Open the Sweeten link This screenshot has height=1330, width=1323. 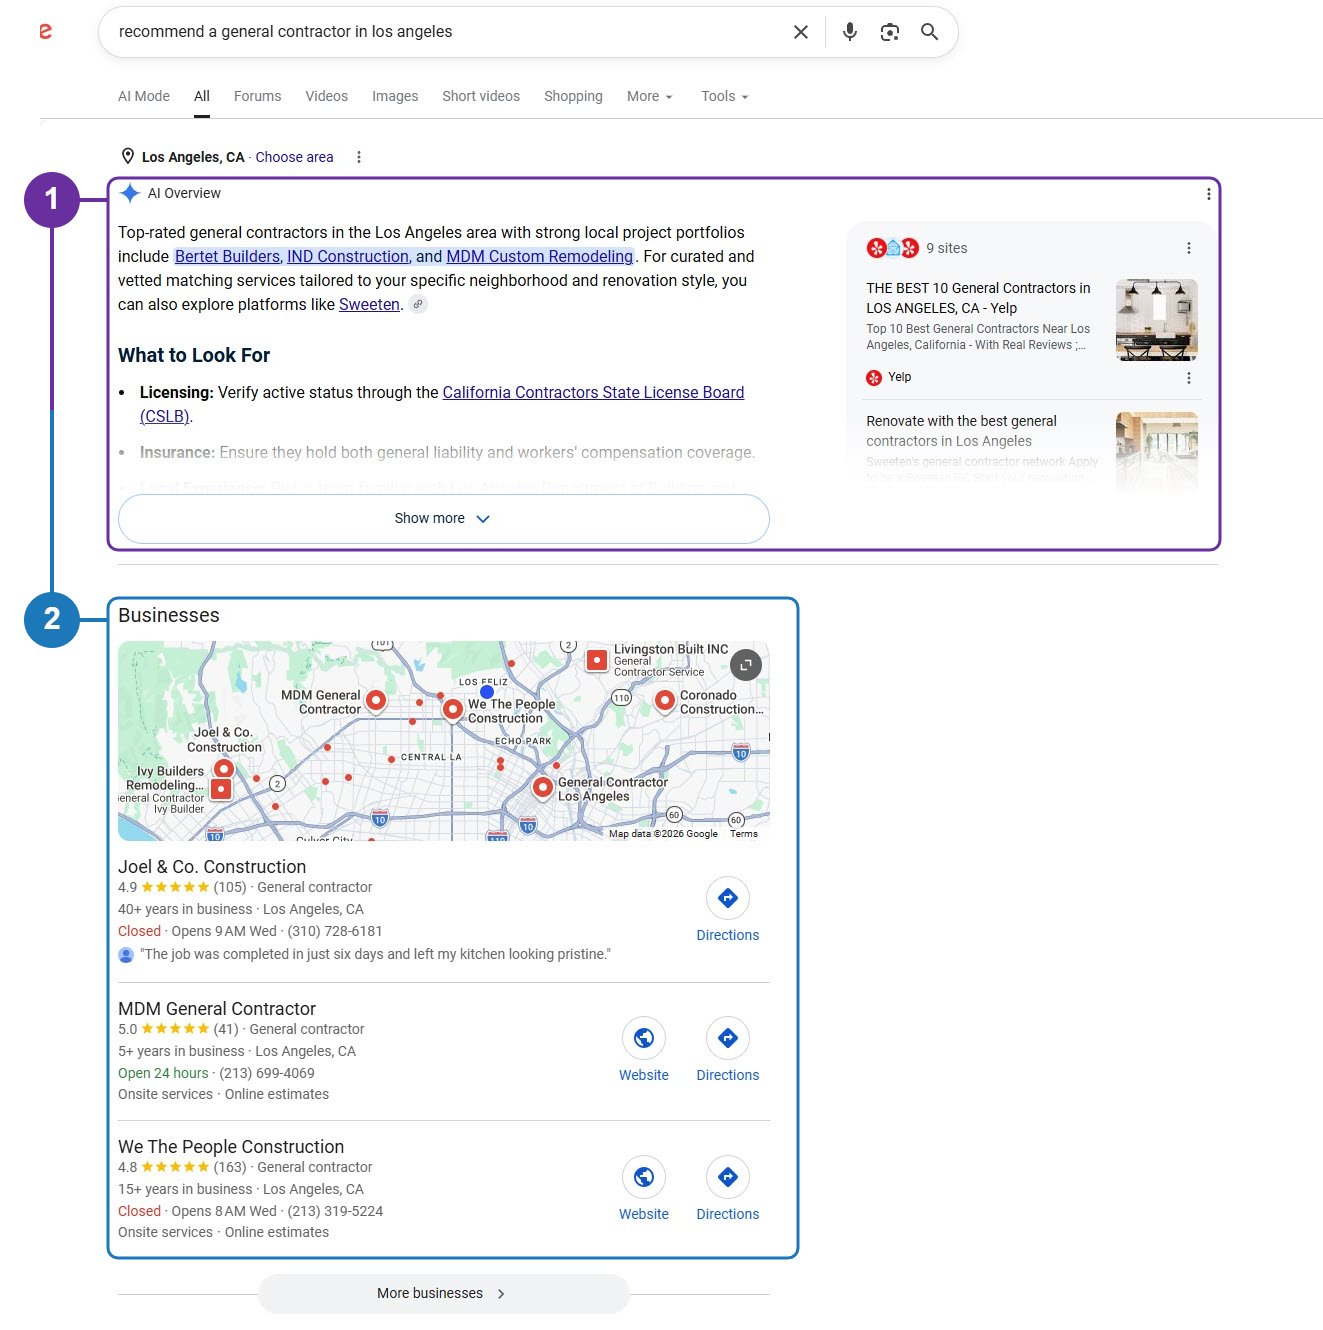pos(369,304)
